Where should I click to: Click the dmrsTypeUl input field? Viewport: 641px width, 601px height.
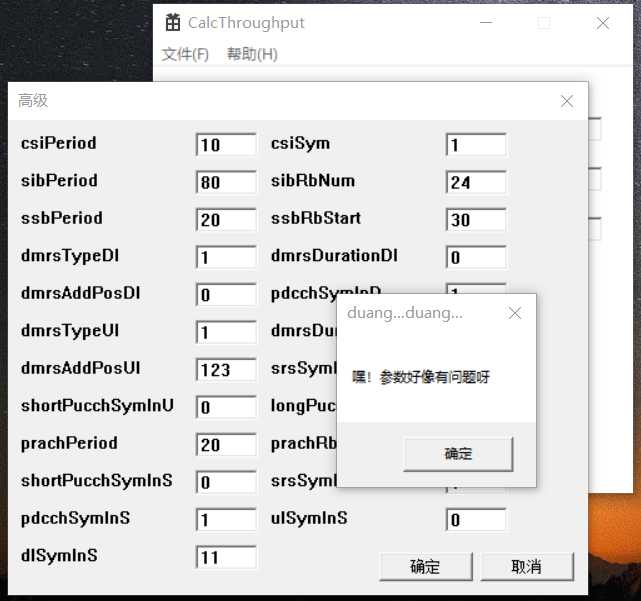226,332
